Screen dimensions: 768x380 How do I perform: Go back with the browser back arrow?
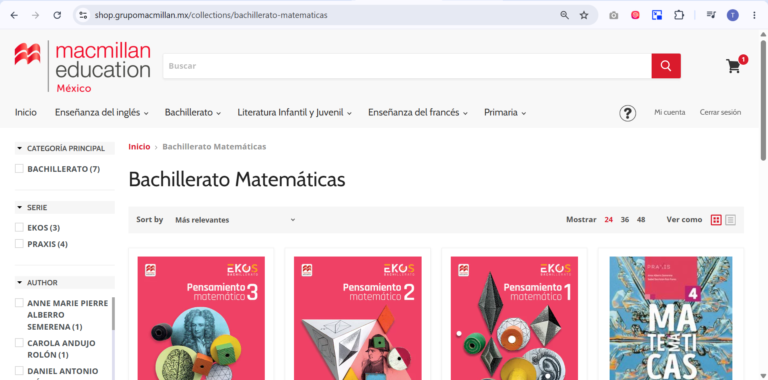coord(14,15)
